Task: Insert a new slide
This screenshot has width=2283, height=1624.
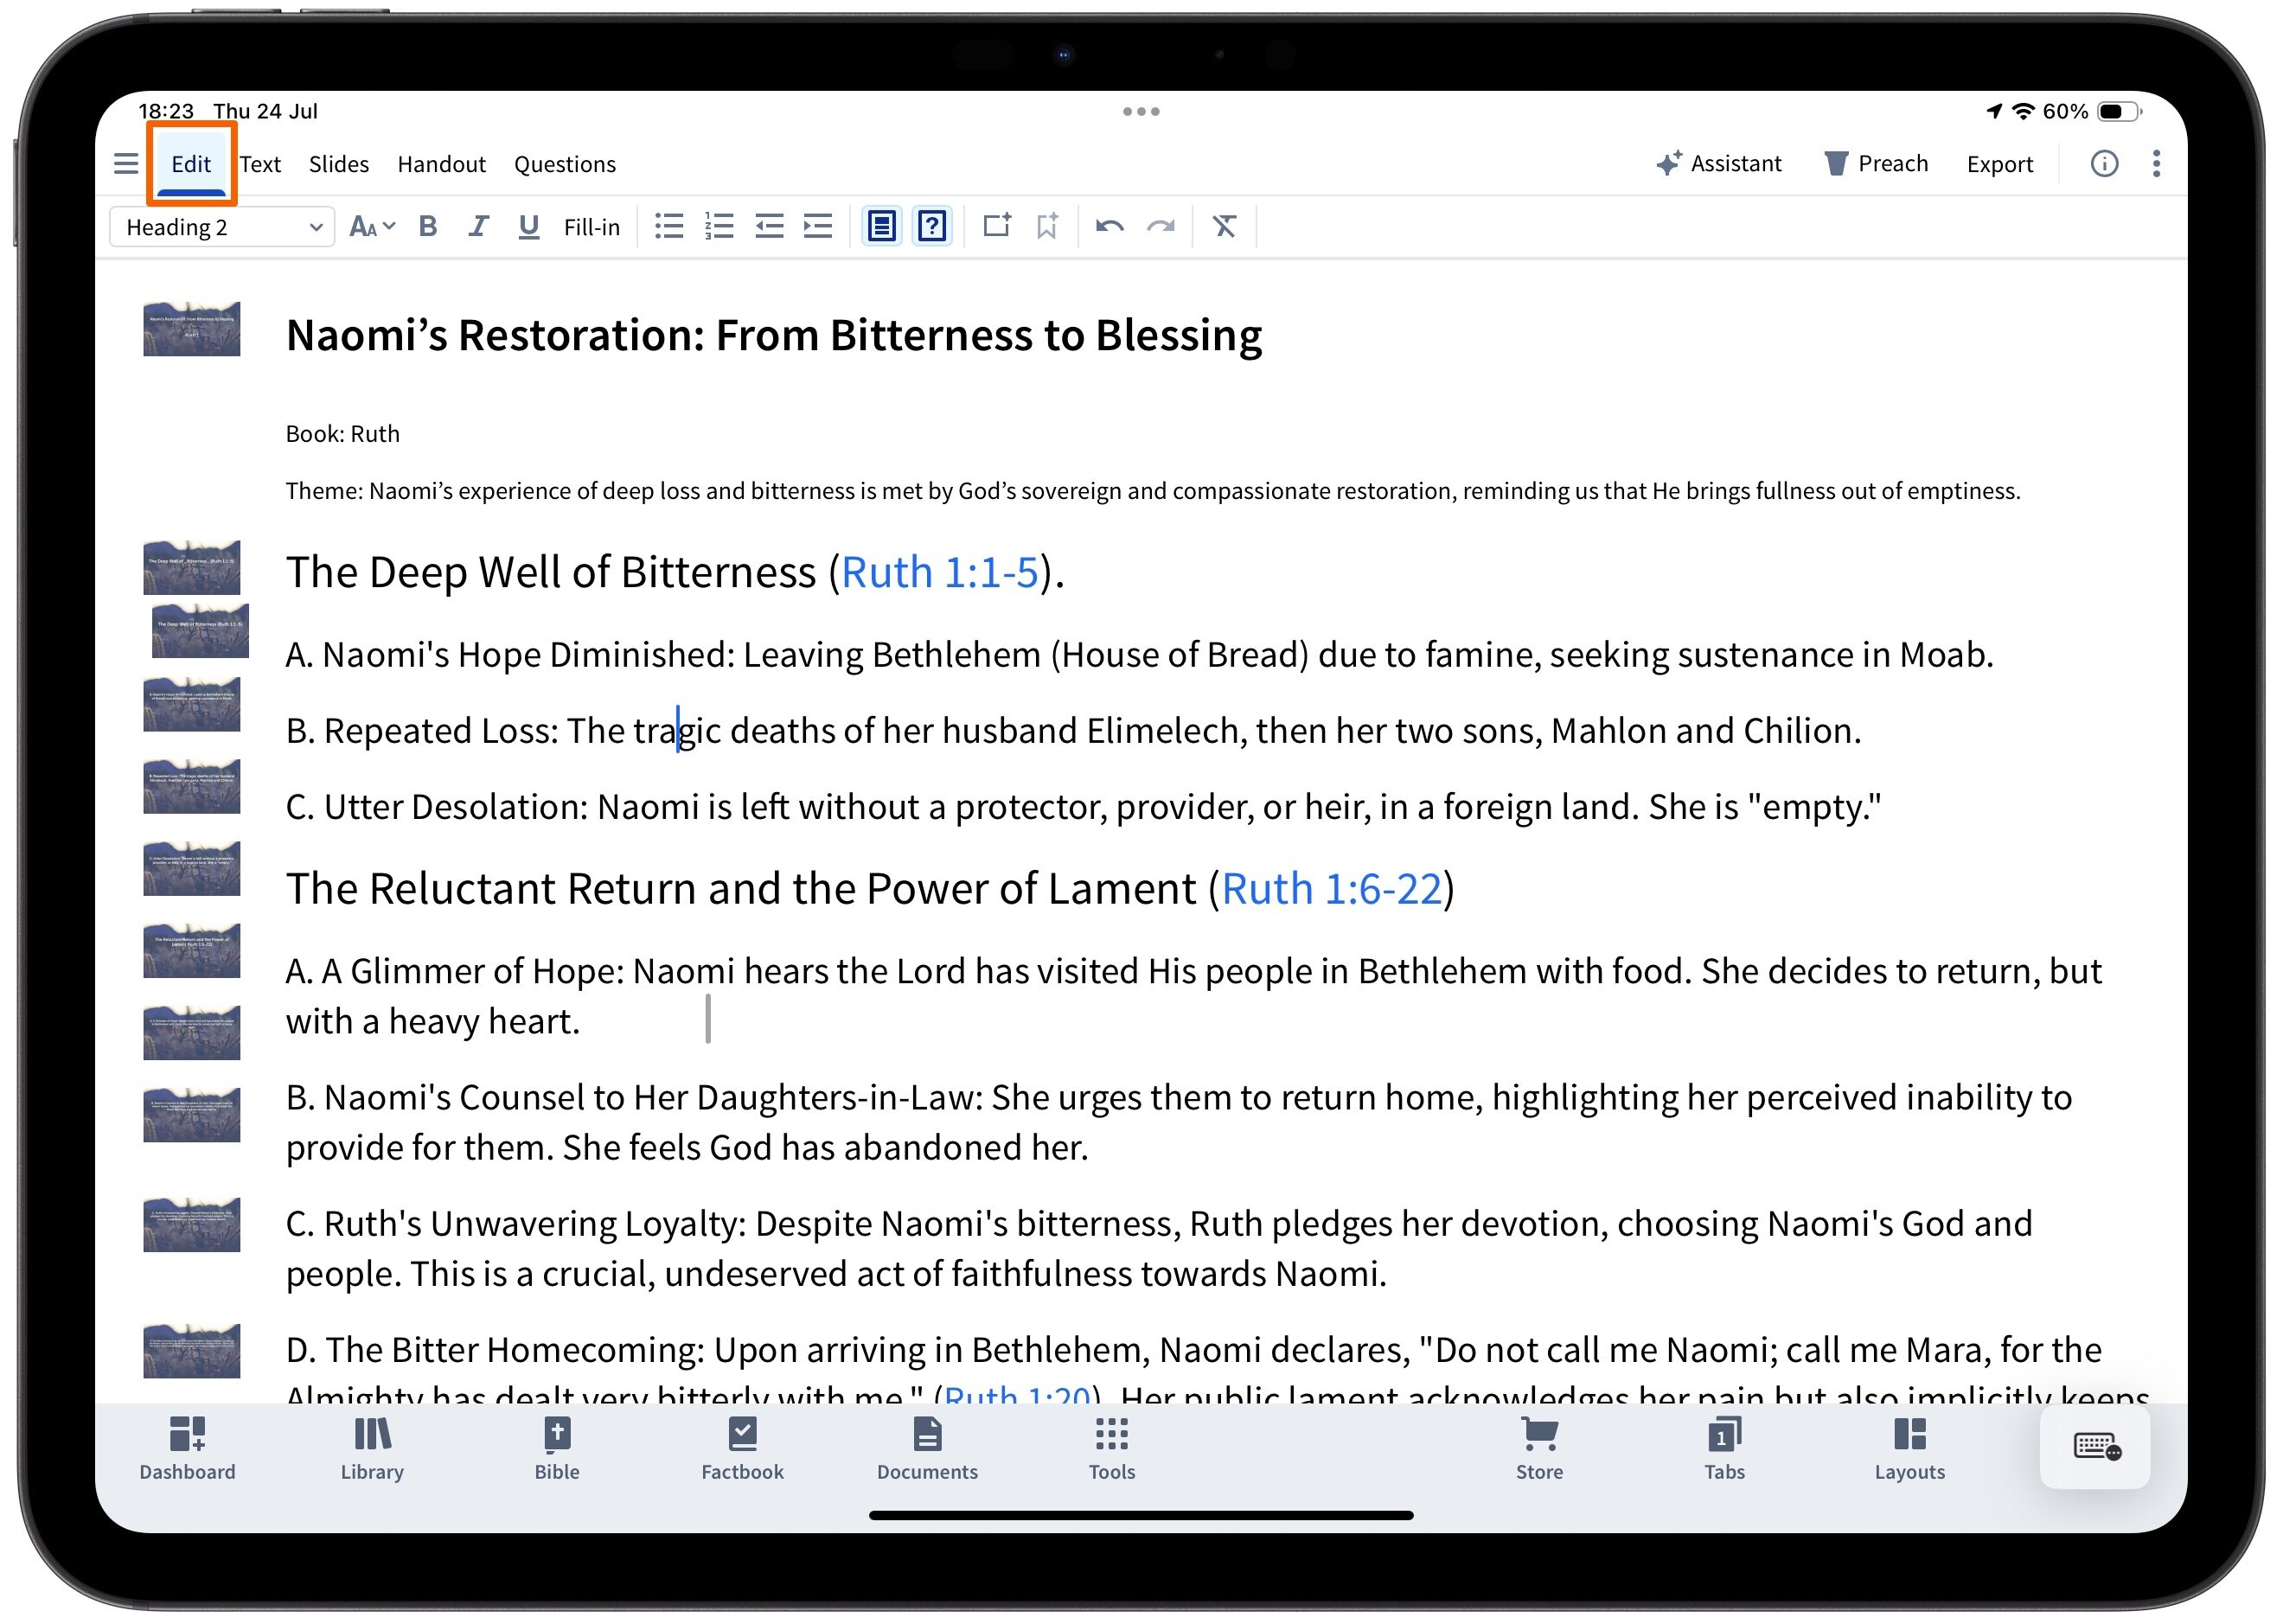Action: 997,226
